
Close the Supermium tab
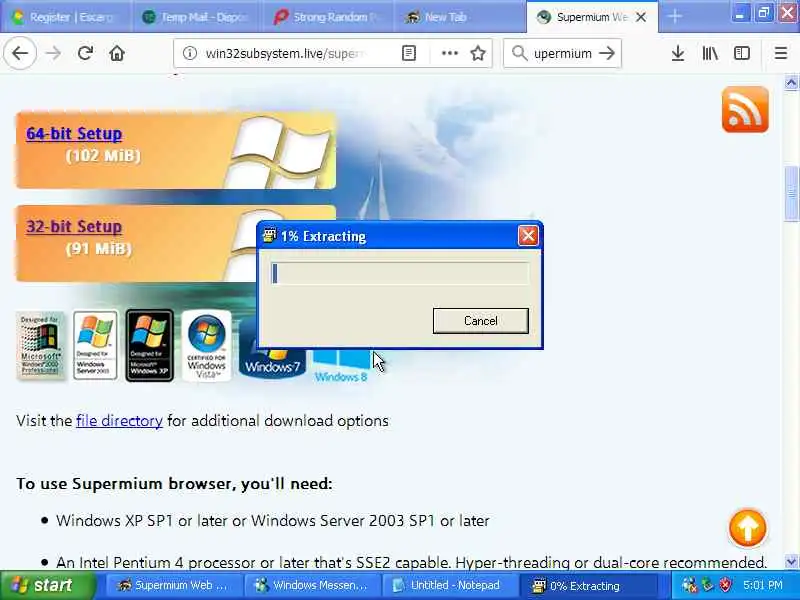click(641, 17)
